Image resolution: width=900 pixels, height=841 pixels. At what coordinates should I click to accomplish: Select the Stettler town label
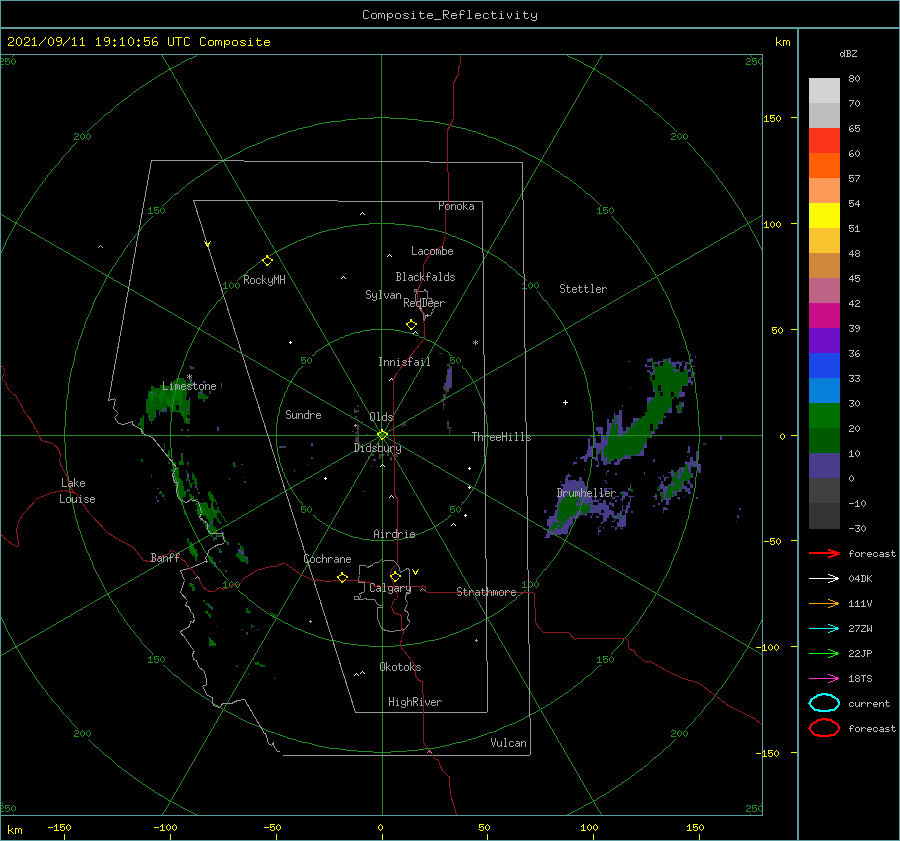tap(583, 289)
